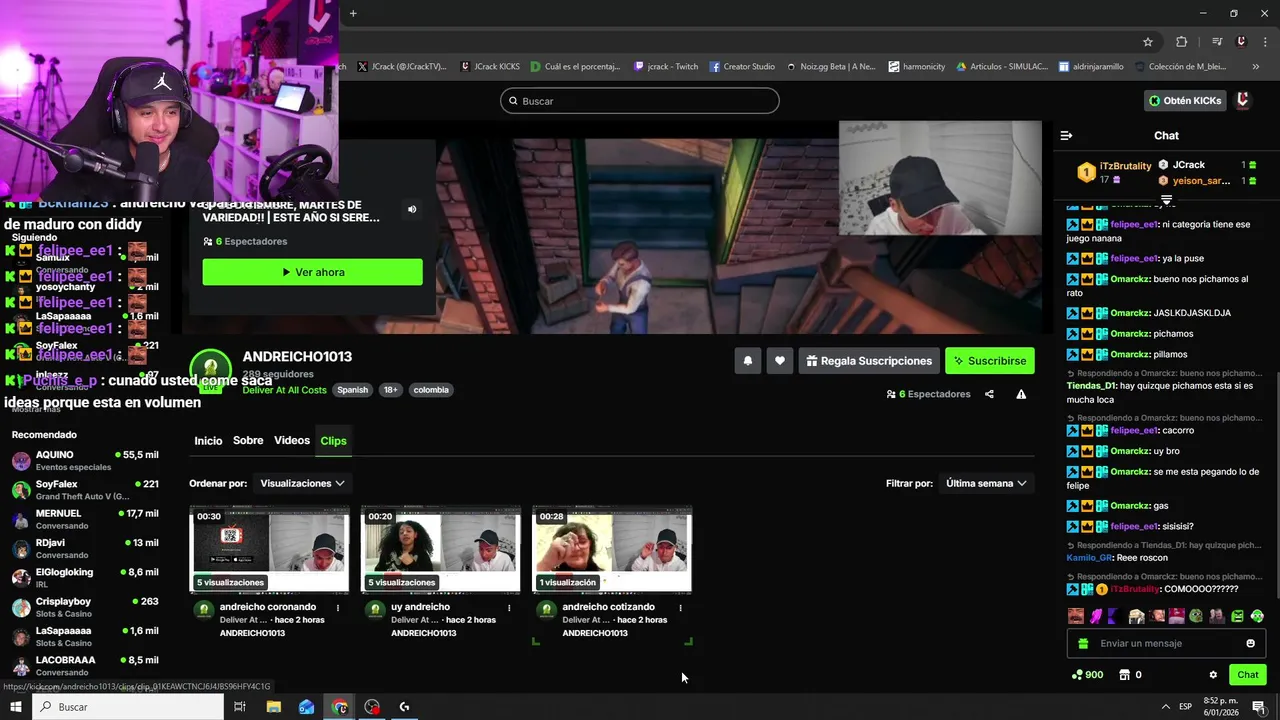Viewport: 1280px width, 720px height.
Task: Open the browser extensions puzzle icon
Action: point(1181,42)
